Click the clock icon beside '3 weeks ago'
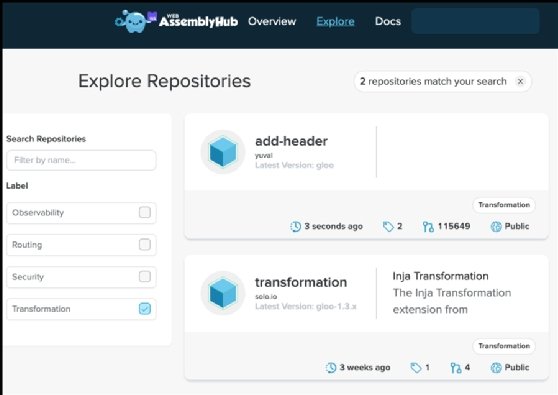558x395 pixels. pyautogui.click(x=331, y=368)
